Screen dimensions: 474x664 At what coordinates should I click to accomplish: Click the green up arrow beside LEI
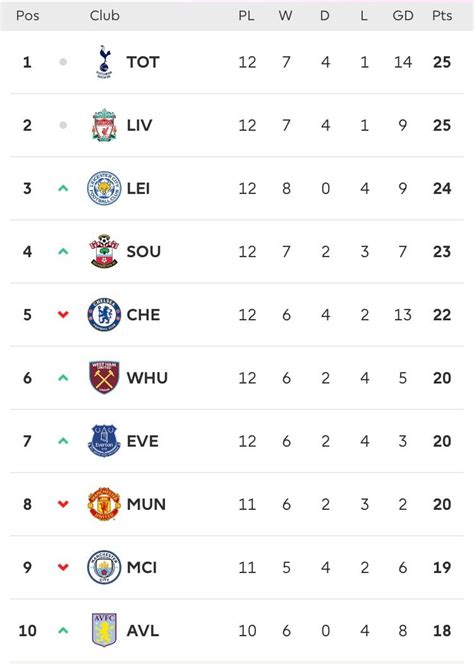tap(63, 188)
